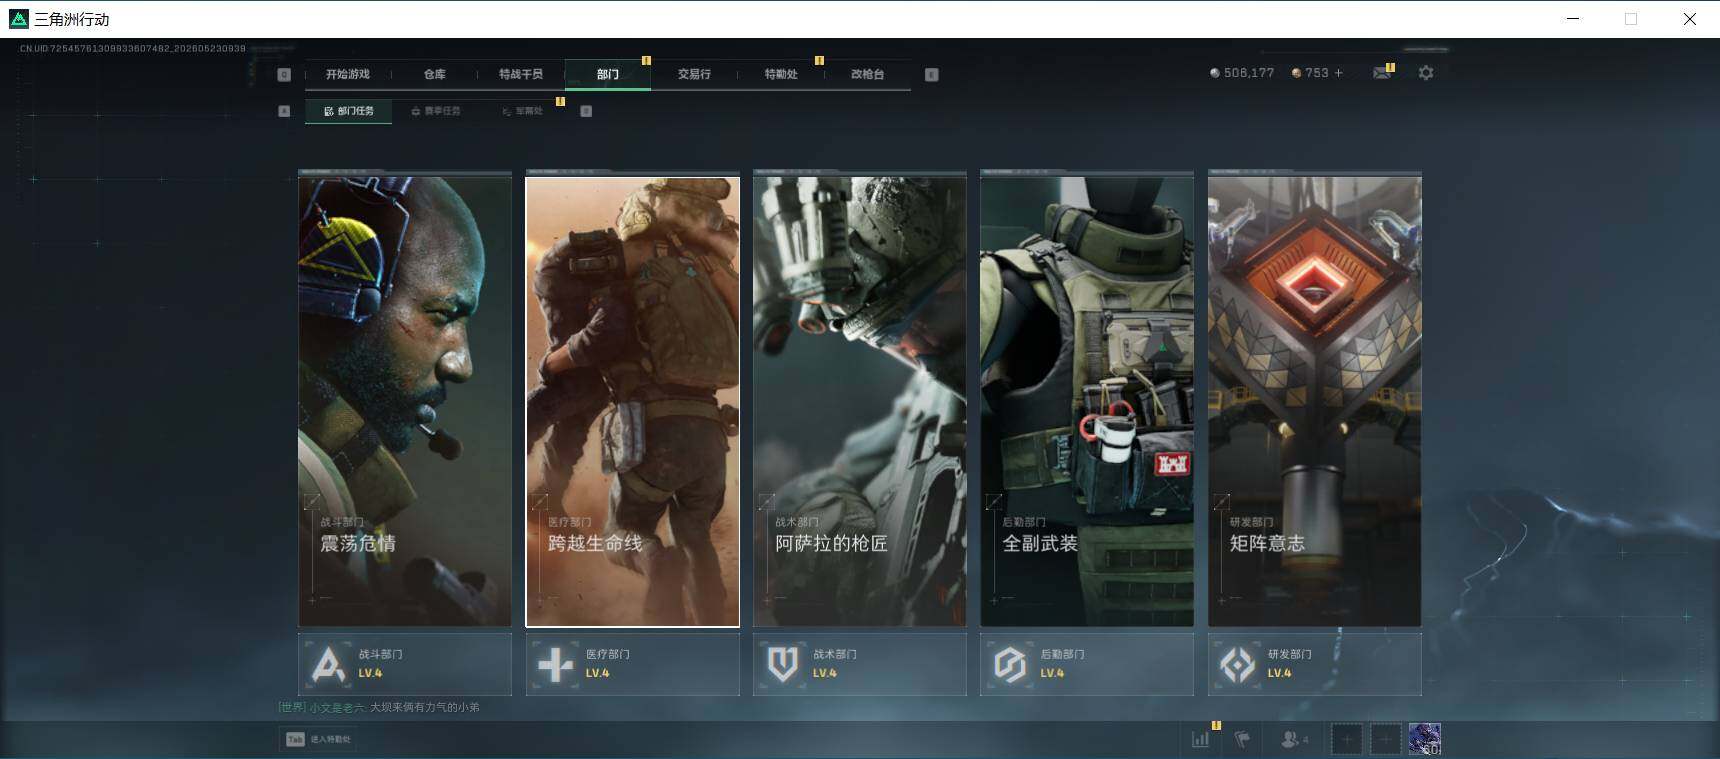
Task: Switch to the 仓库 tab
Action: coord(434,74)
